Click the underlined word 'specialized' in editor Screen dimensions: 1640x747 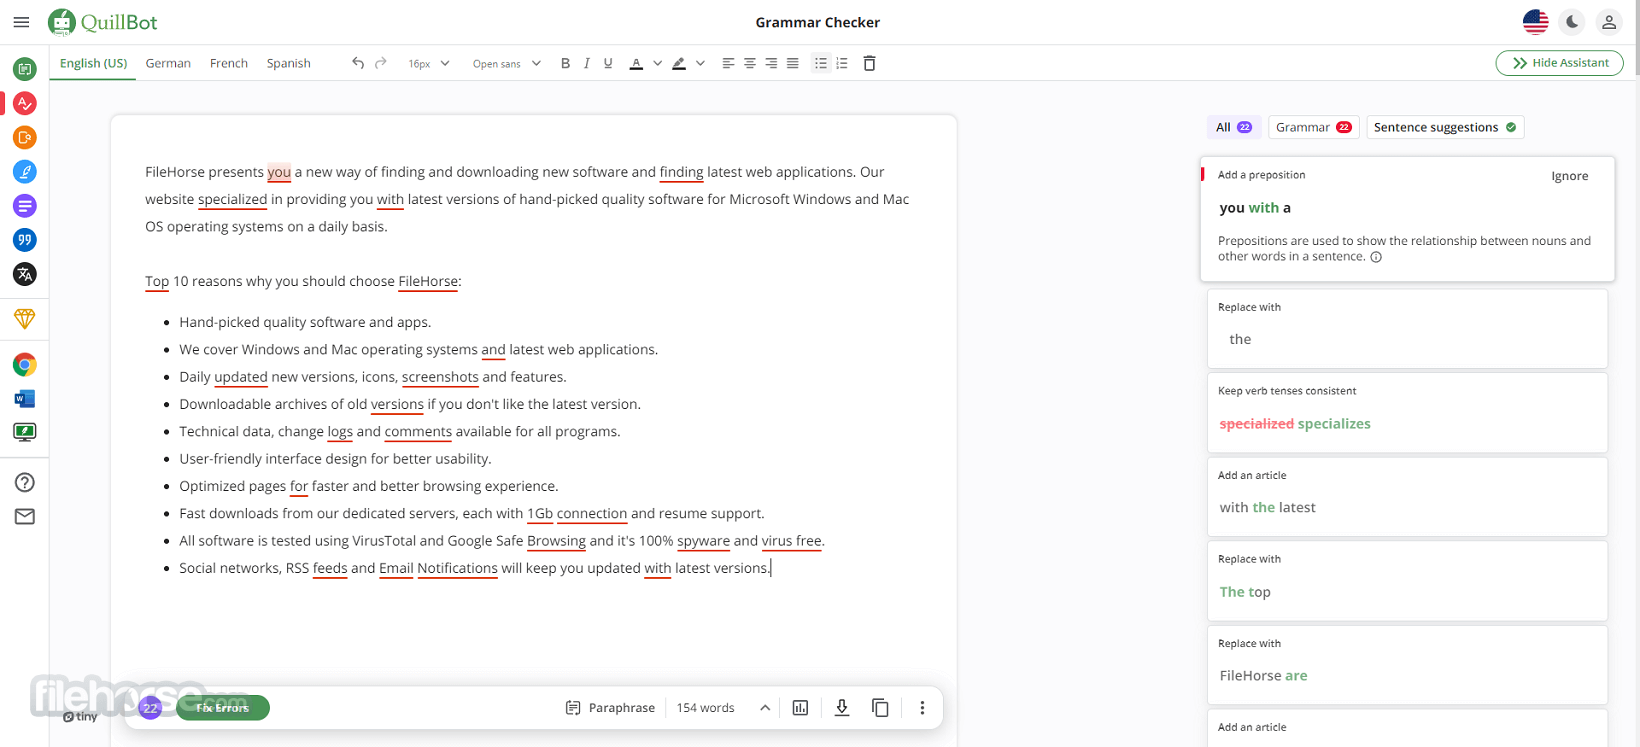[232, 199]
